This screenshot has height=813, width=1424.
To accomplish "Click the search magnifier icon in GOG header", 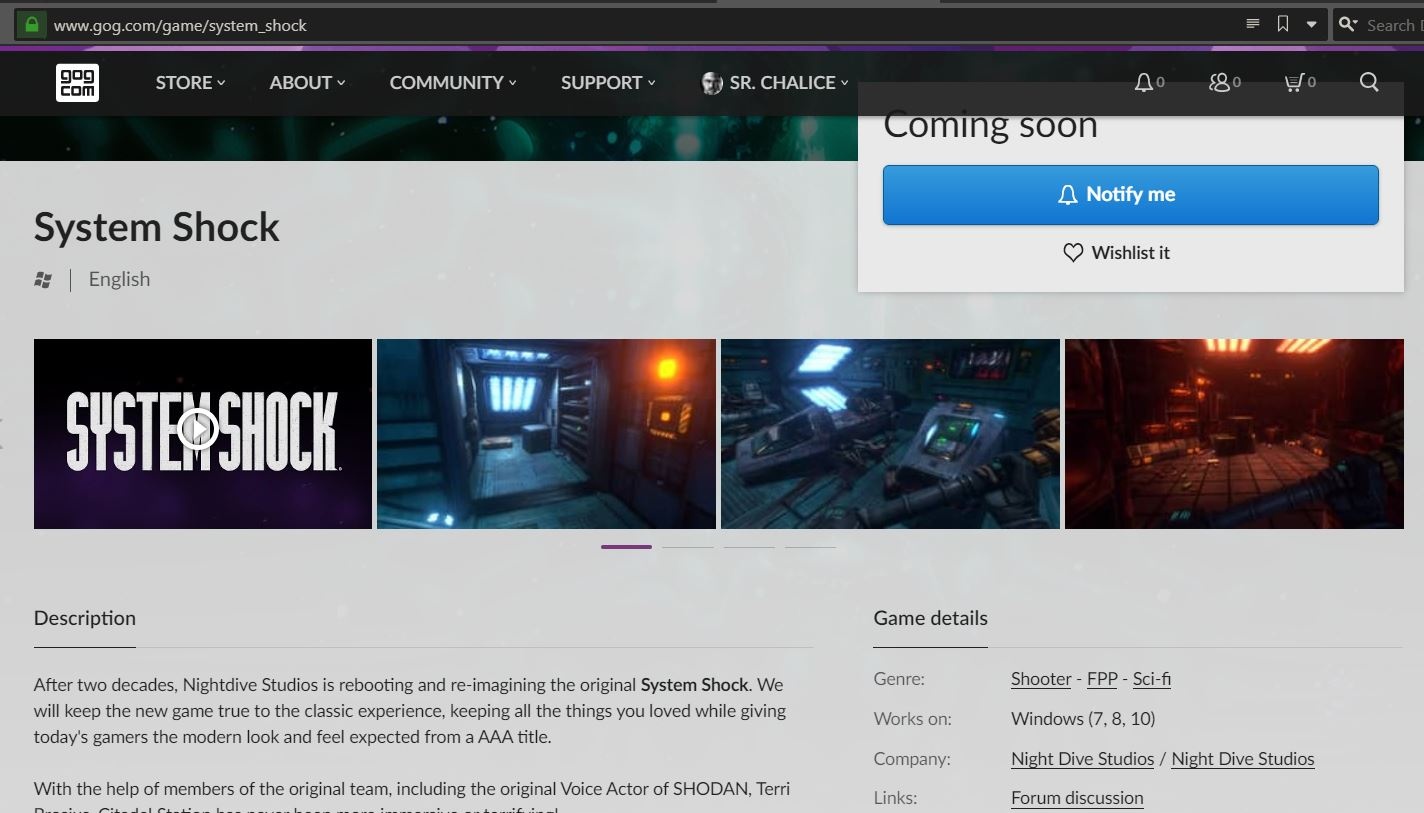I will pos(1369,82).
